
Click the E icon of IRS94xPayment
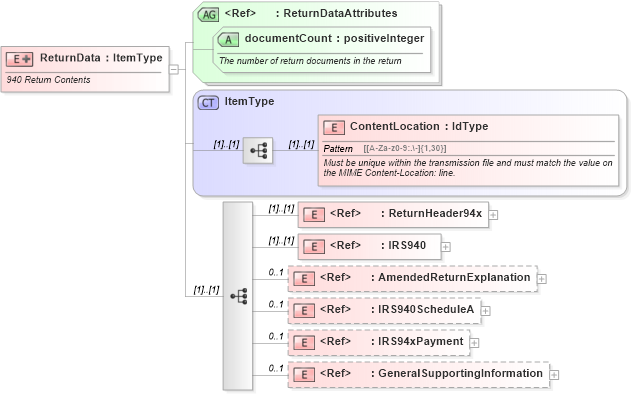[304, 342]
